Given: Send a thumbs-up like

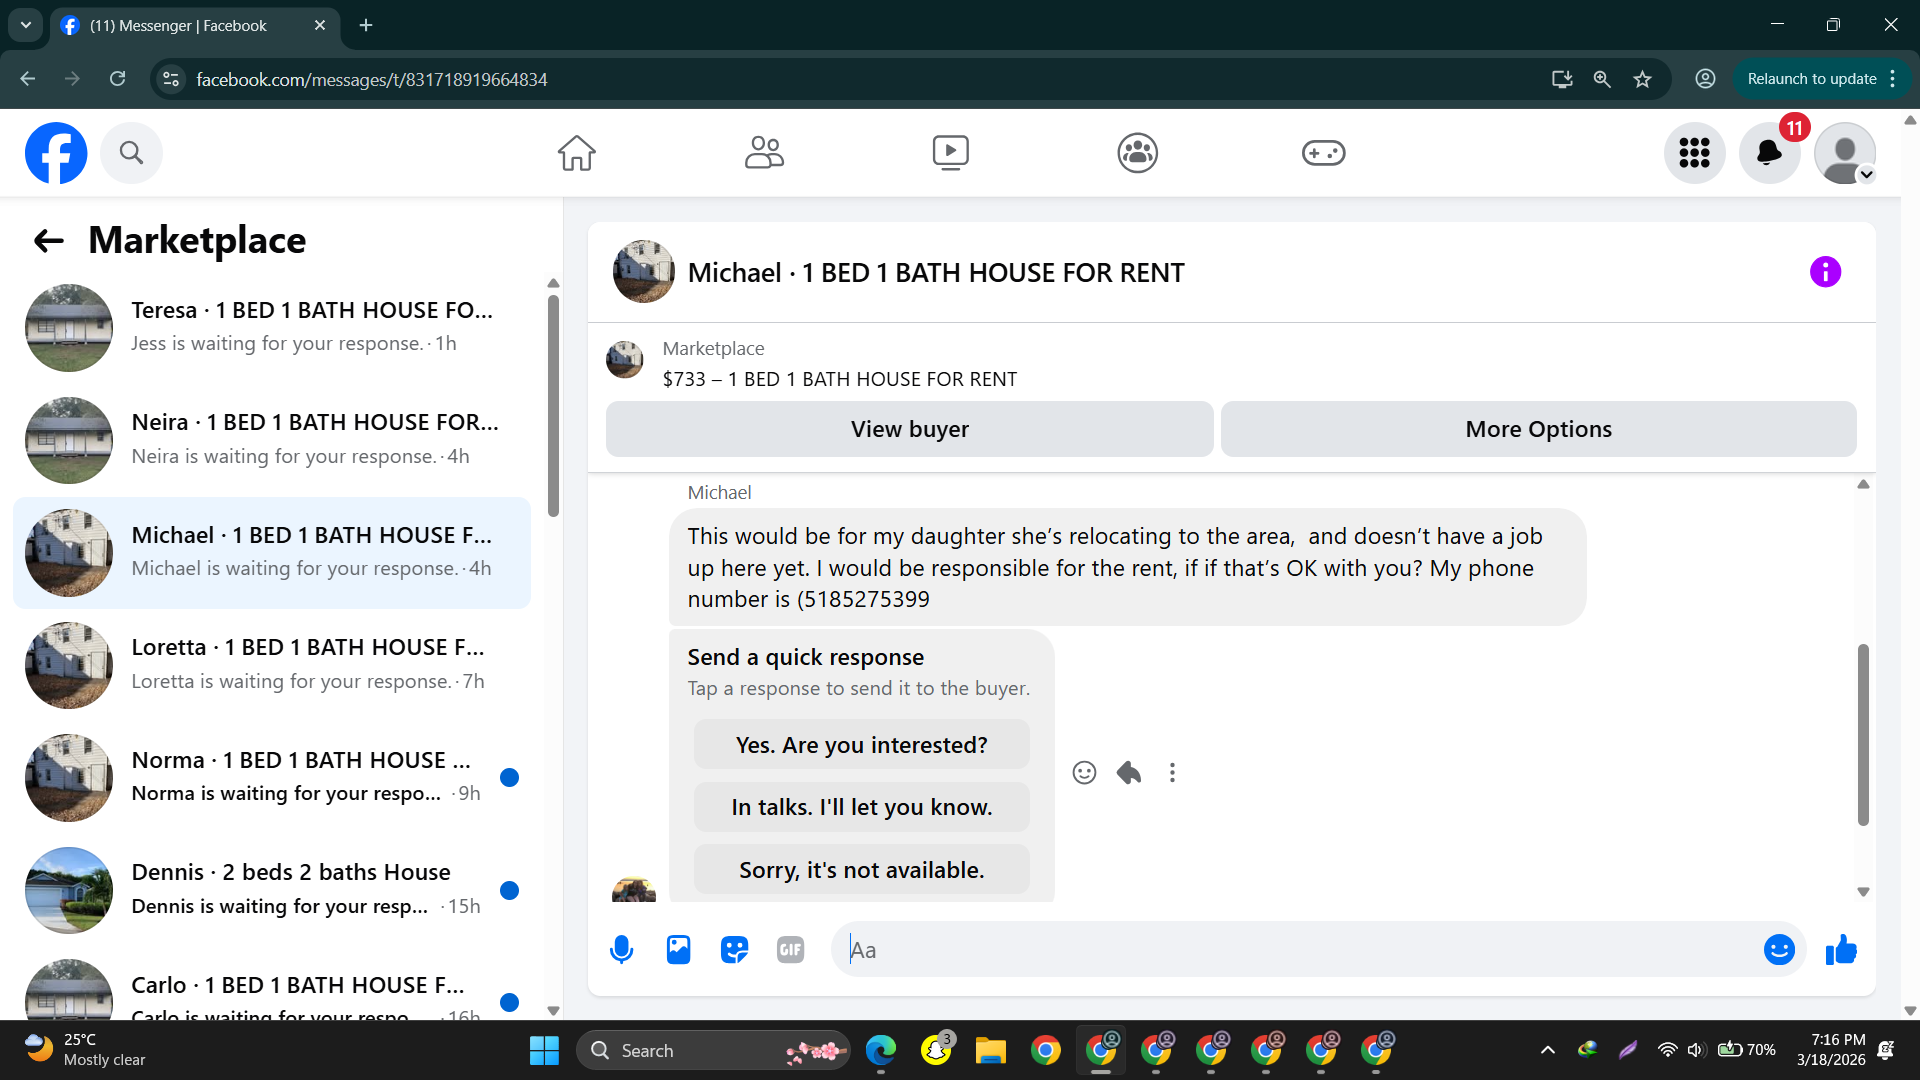Looking at the screenshot, I should [1840, 950].
